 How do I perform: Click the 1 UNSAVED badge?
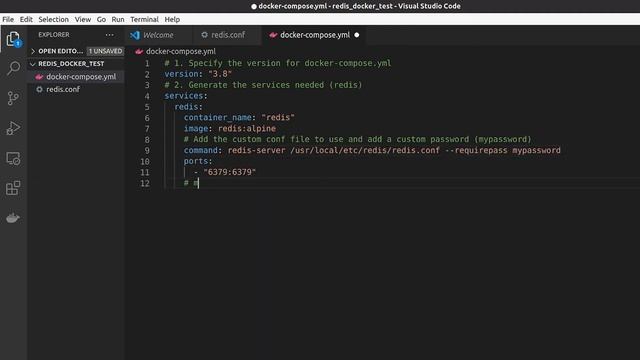[x=105, y=51]
